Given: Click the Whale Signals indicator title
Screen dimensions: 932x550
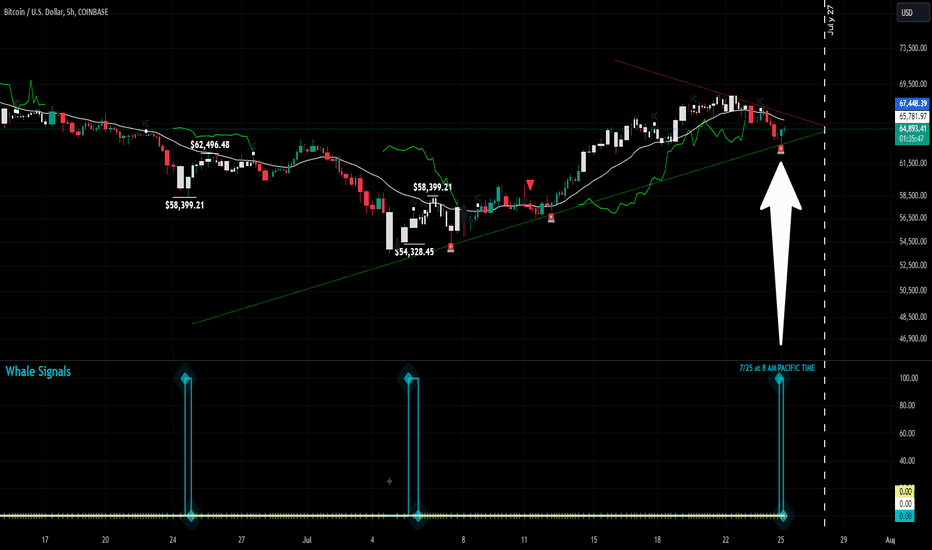Looking at the screenshot, I should coord(38,372).
